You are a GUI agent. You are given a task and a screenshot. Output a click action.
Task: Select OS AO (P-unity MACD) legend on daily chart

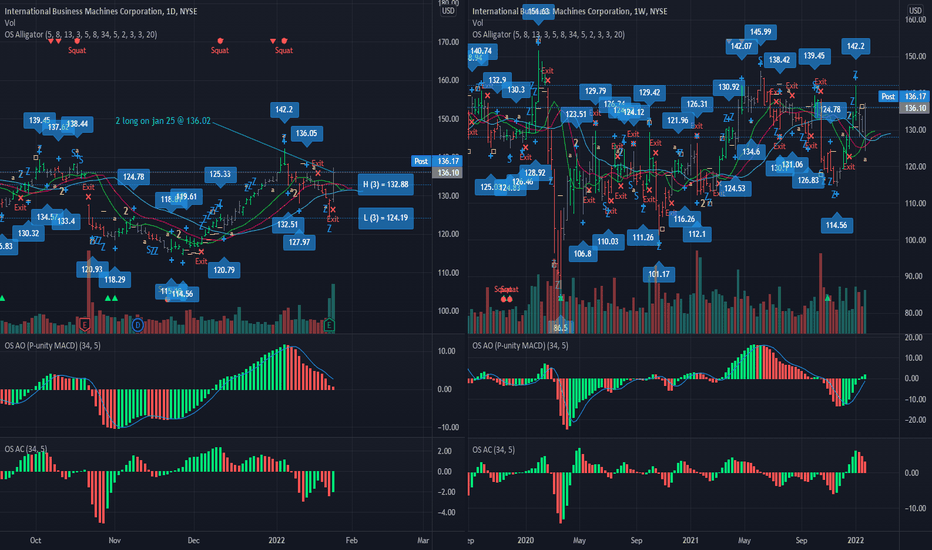tap(52, 345)
